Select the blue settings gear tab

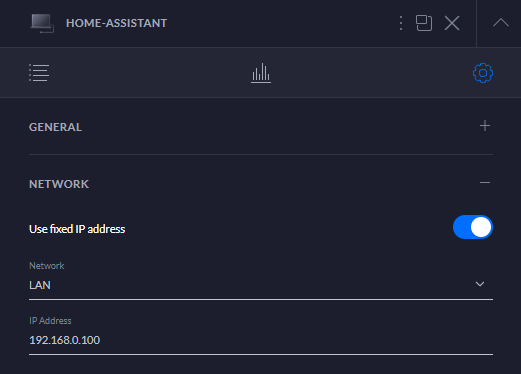tap(483, 73)
